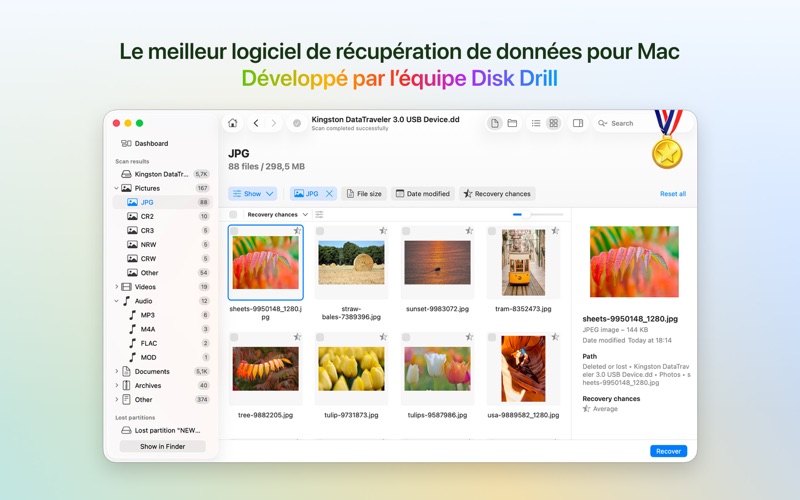
Task: Select the tram-8352473.jpg thumbnail image
Action: pyautogui.click(x=523, y=262)
